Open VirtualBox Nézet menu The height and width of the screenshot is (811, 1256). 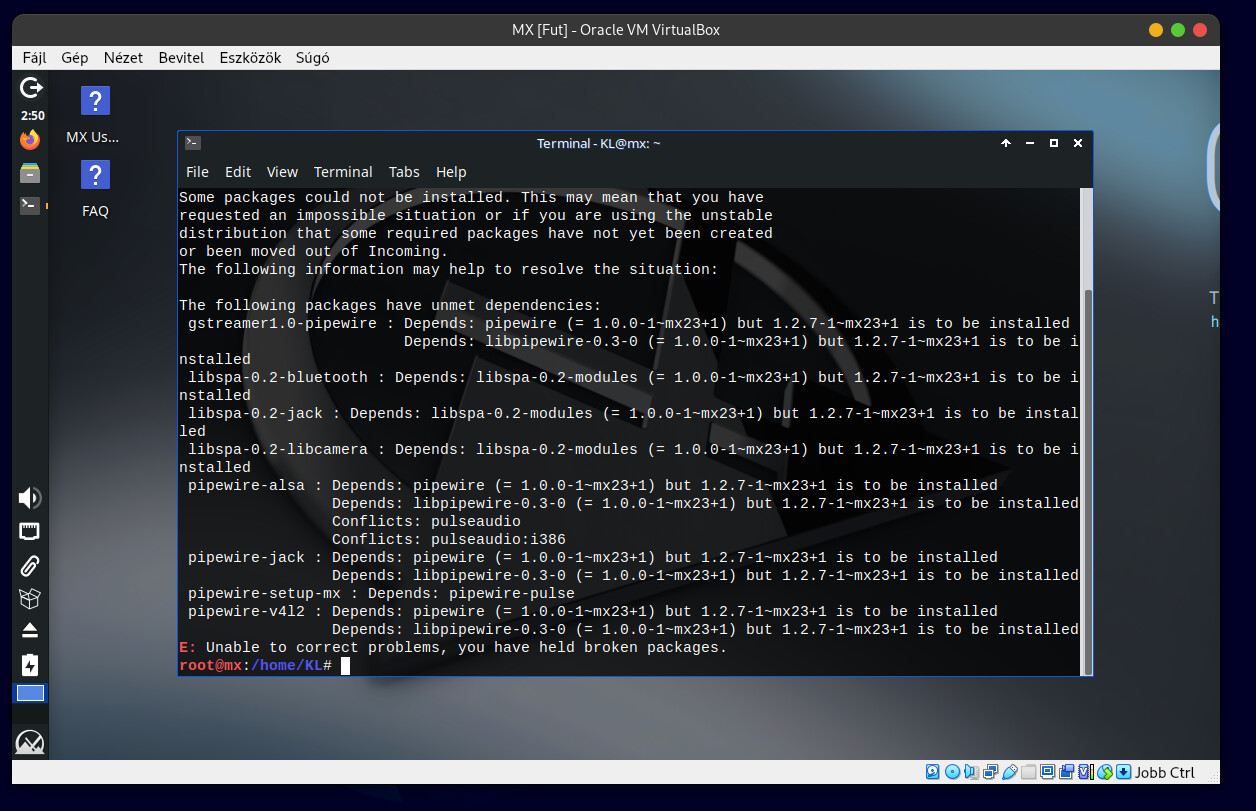123,58
